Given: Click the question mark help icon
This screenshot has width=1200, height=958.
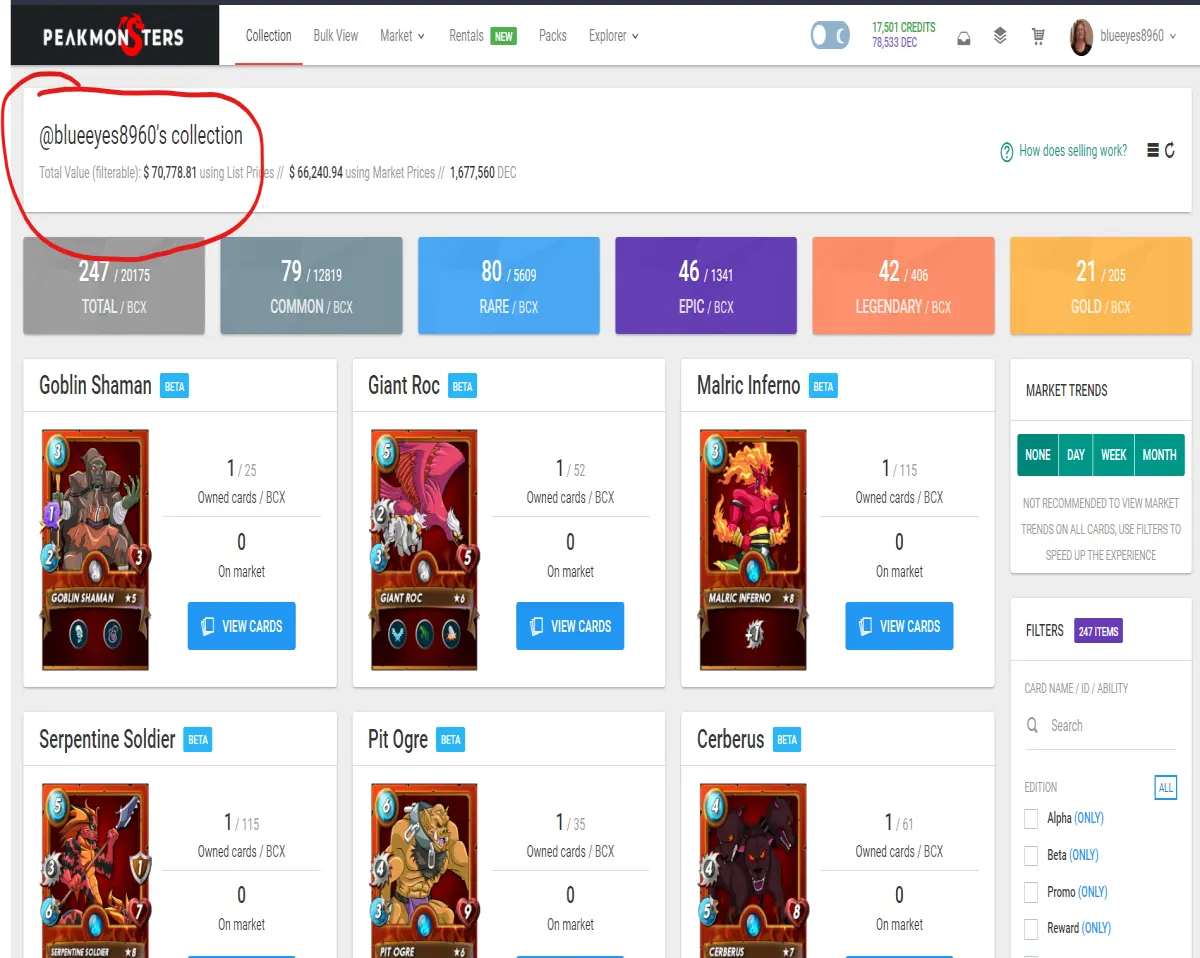Looking at the screenshot, I should click(x=1007, y=151).
